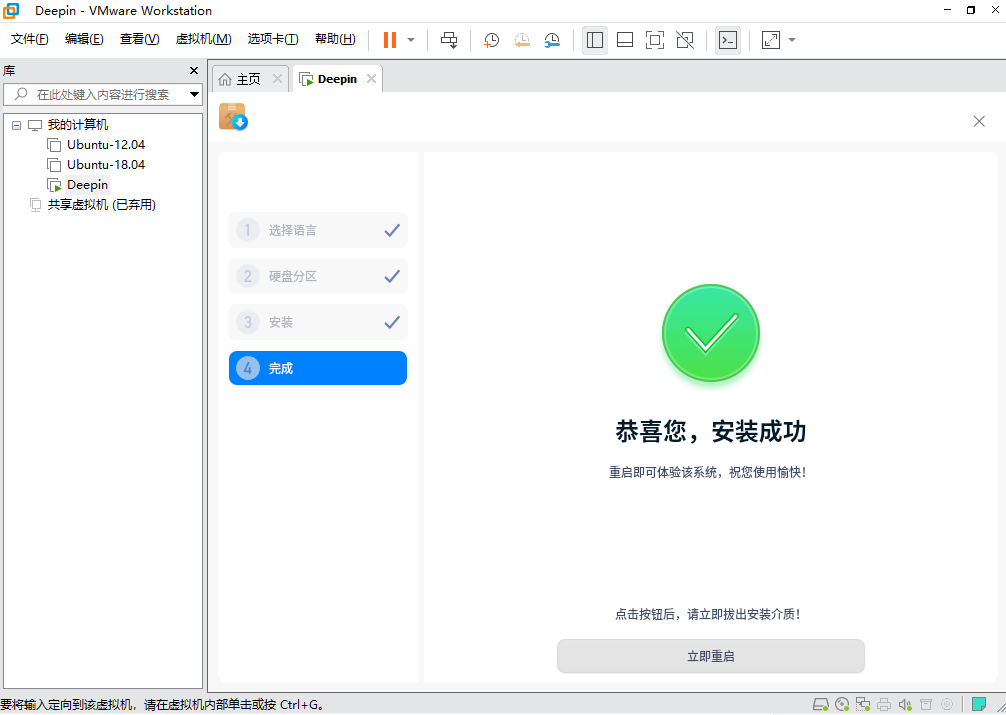Close the 库 library panel

coord(194,71)
